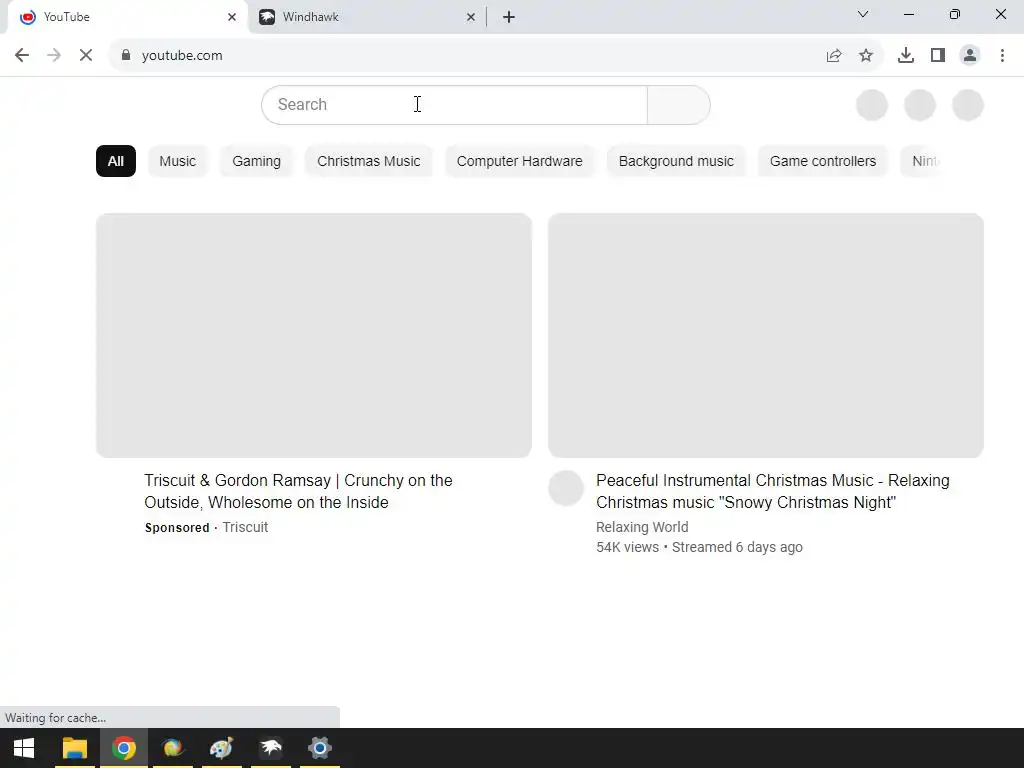
Task: Select the Background music chip
Action: pyautogui.click(x=677, y=161)
